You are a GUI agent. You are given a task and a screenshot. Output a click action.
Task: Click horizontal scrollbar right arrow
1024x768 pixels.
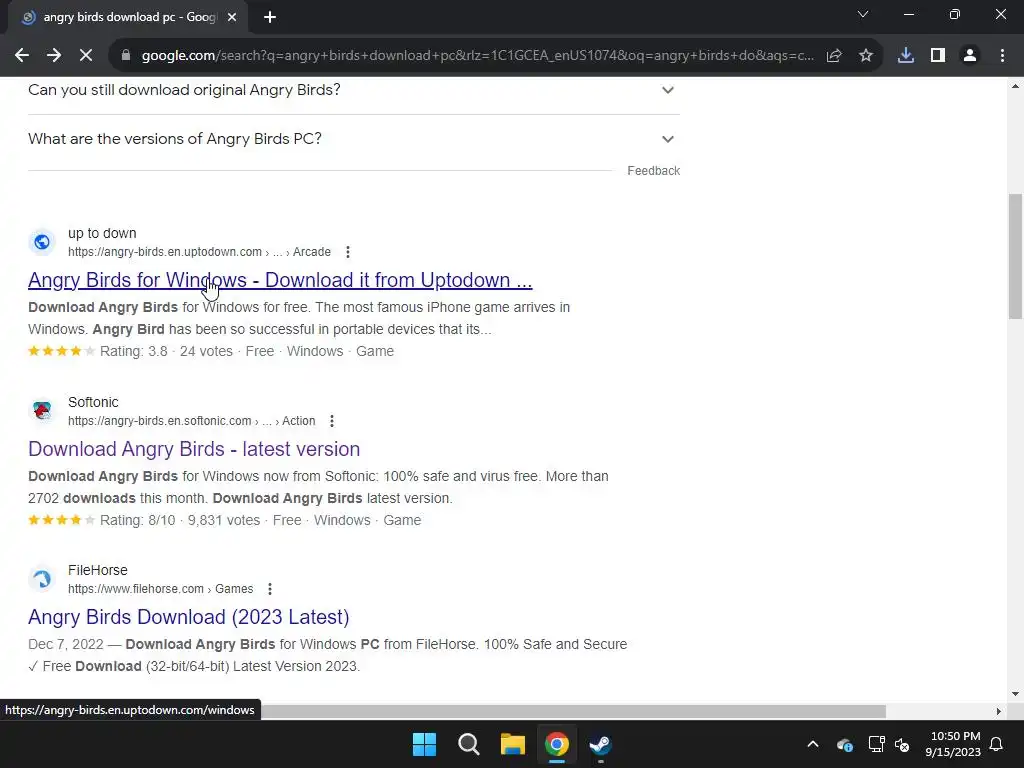pyautogui.click(x=998, y=711)
